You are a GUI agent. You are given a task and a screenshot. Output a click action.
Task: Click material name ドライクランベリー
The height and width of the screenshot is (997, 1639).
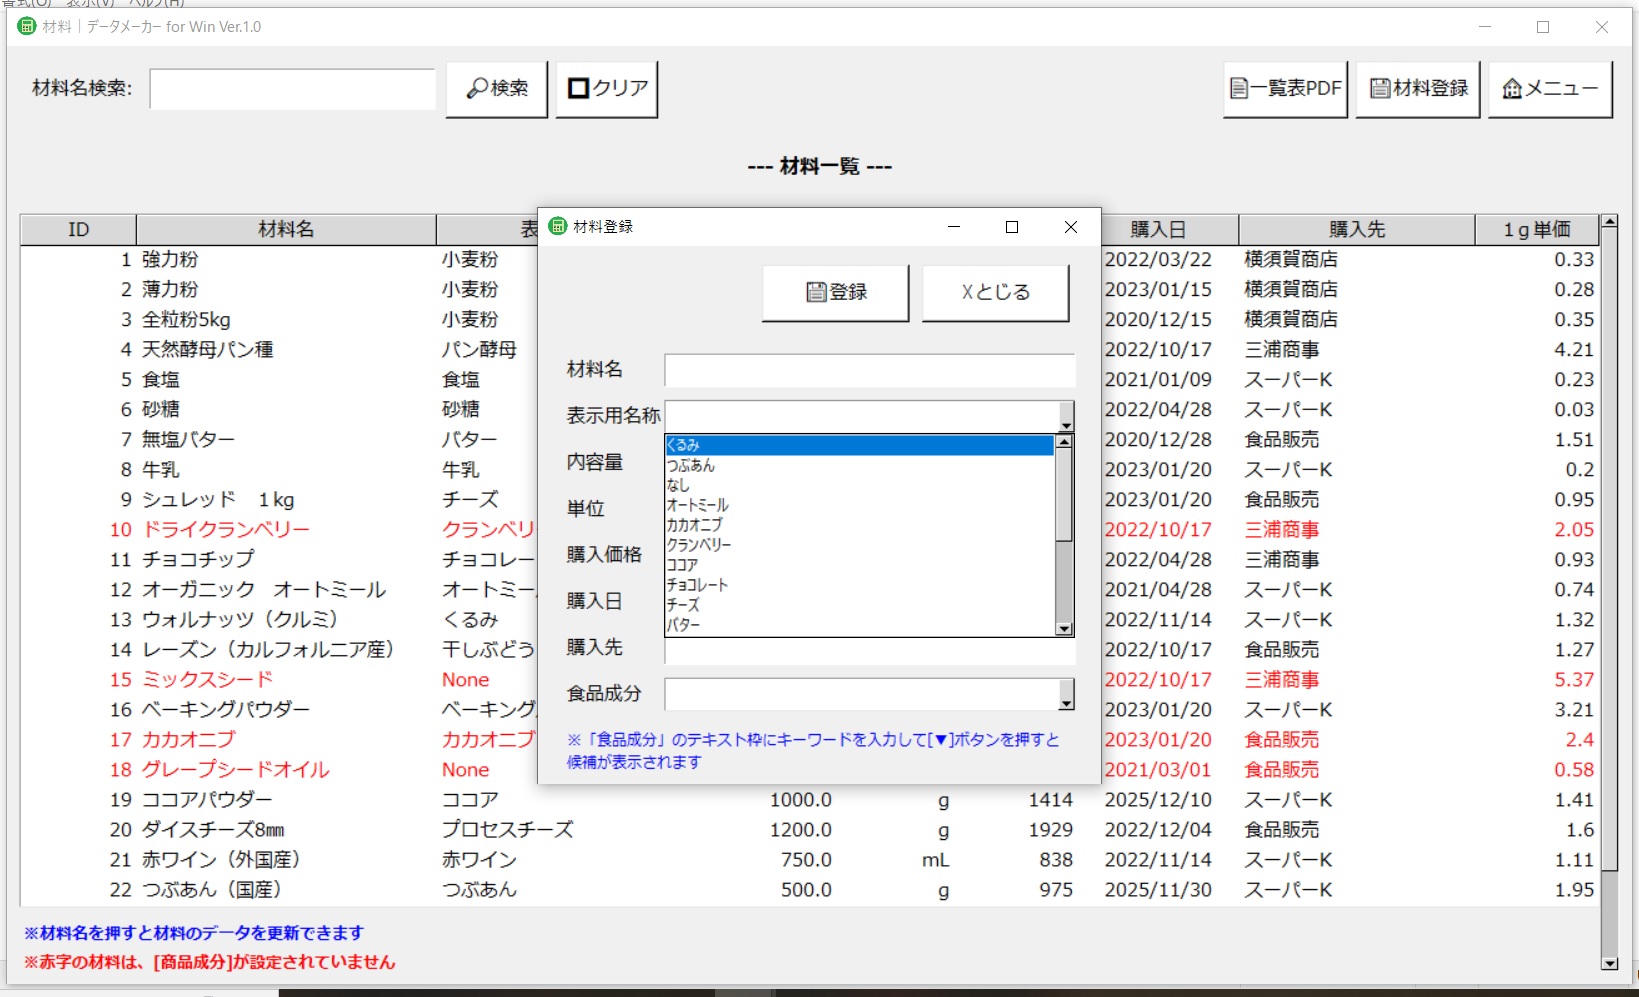pyautogui.click(x=226, y=530)
